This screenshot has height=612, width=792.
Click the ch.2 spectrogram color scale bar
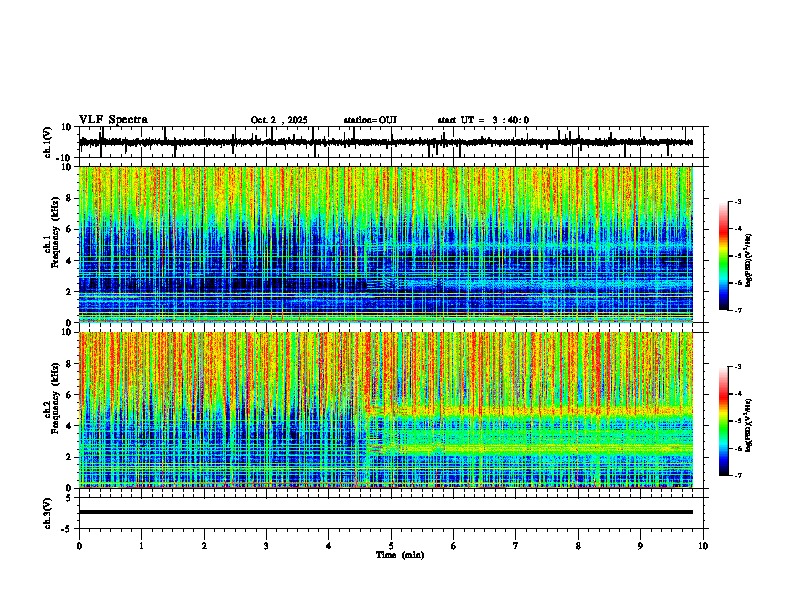pos(724,421)
